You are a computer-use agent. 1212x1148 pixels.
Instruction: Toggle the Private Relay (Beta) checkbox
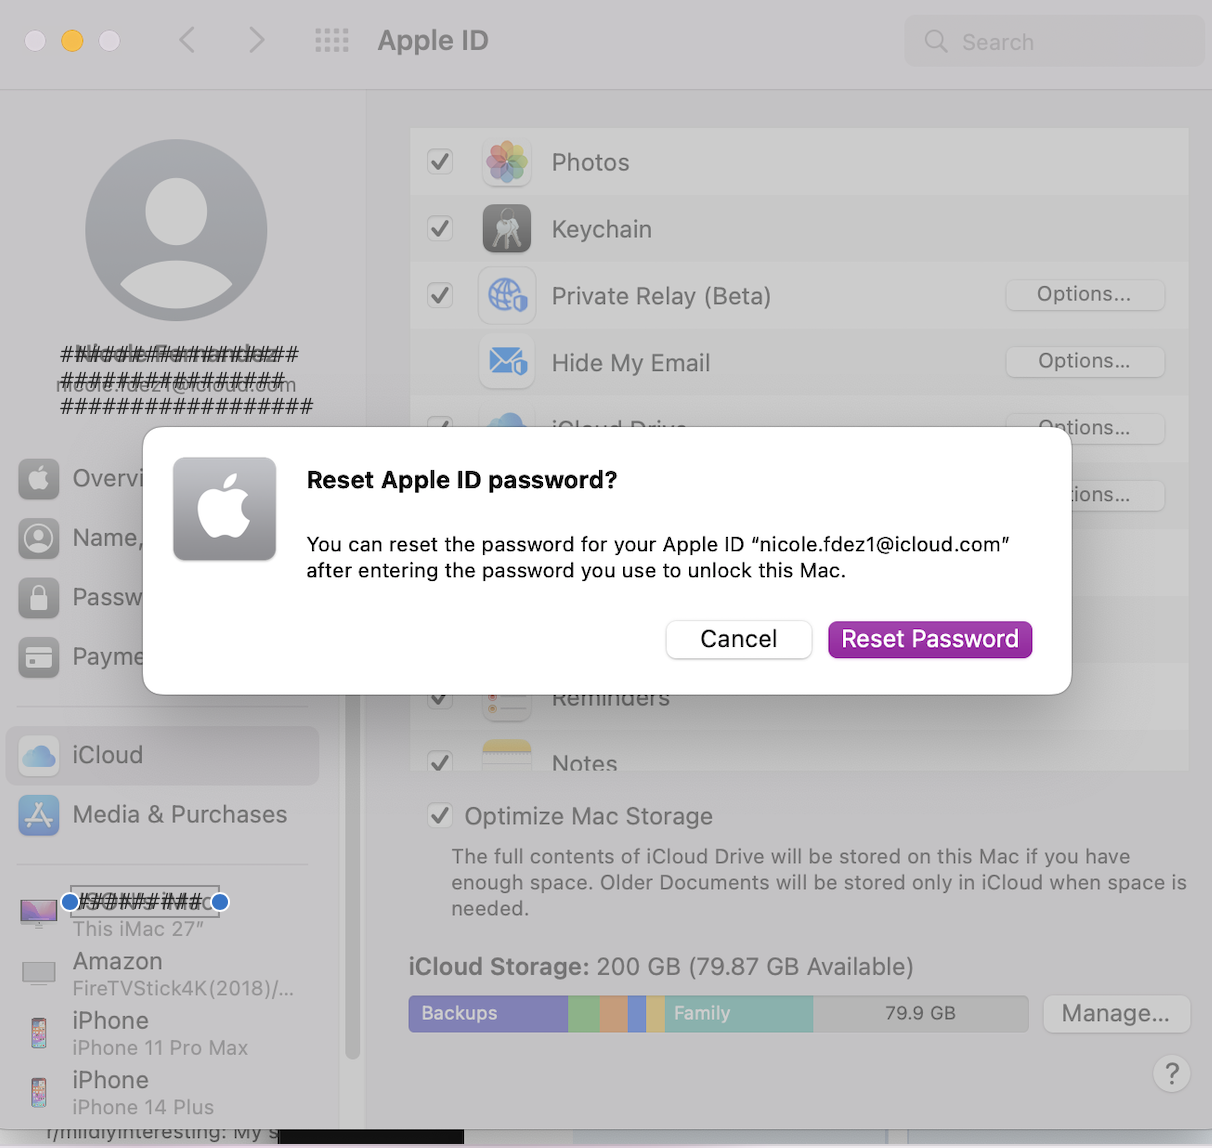[440, 295]
